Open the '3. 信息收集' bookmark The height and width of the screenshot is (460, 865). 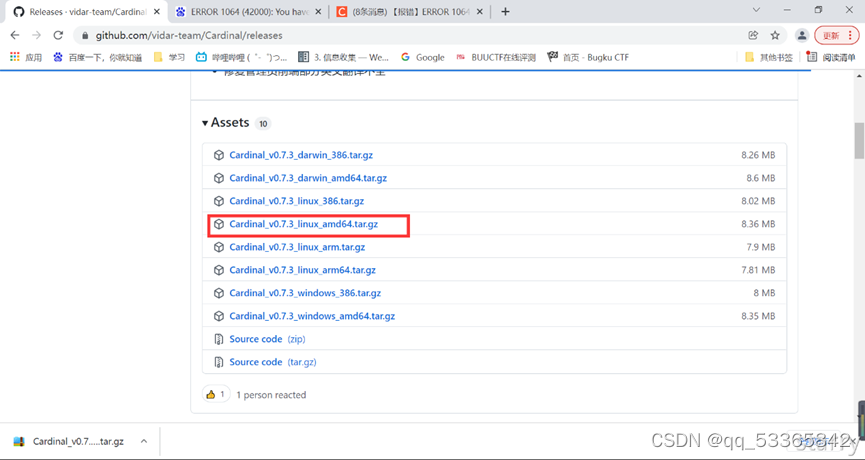(x=343, y=57)
